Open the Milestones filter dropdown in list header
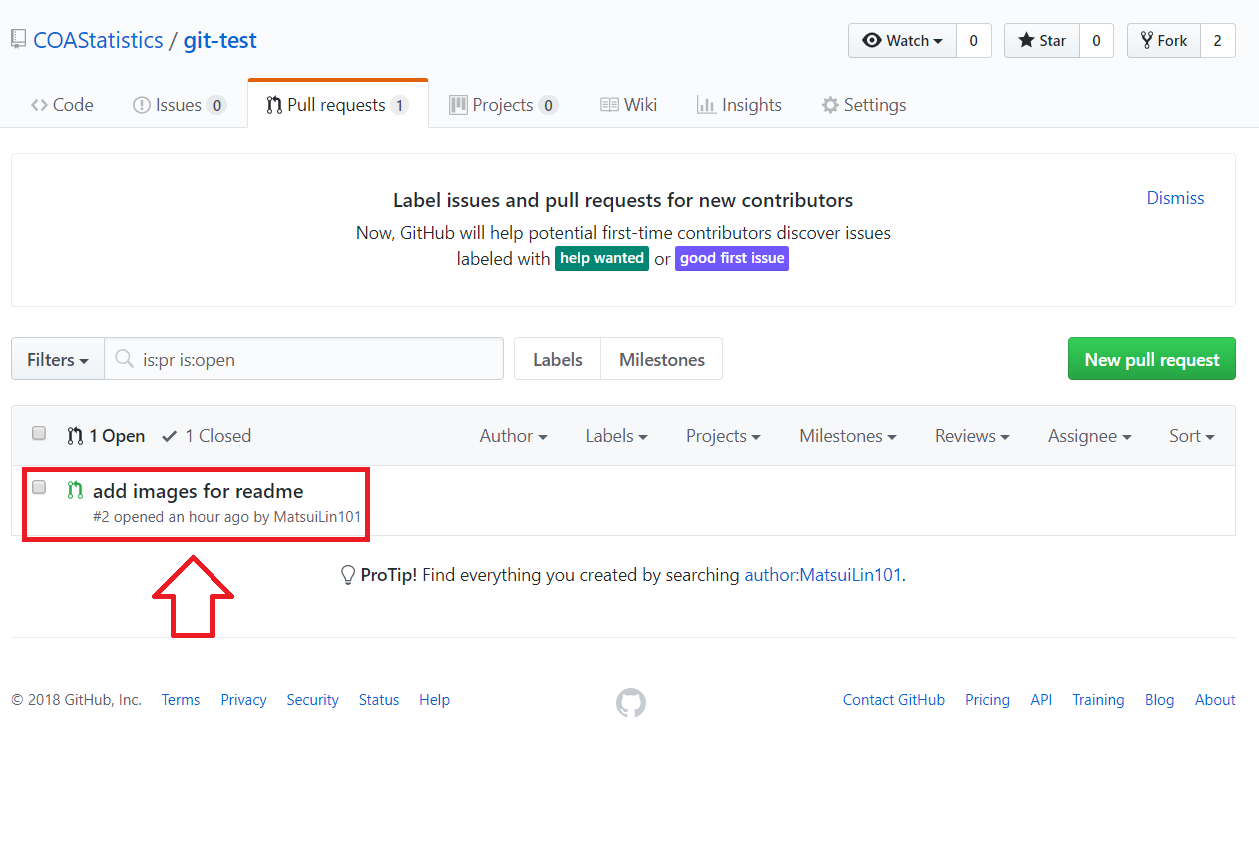 [x=847, y=436]
